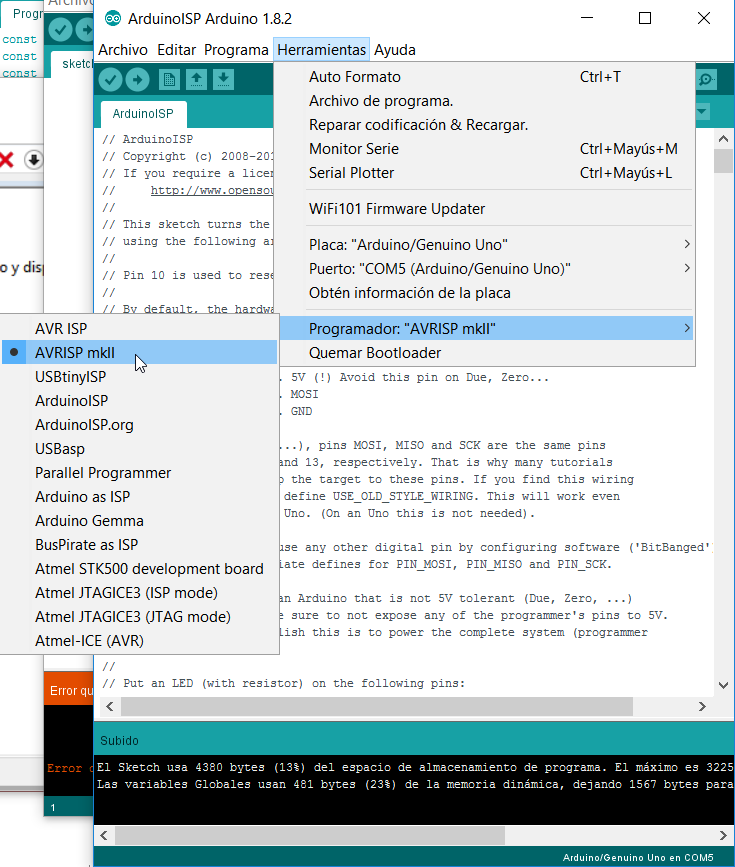Click editor vertical scrollbar up arrow

coord(723,138)
